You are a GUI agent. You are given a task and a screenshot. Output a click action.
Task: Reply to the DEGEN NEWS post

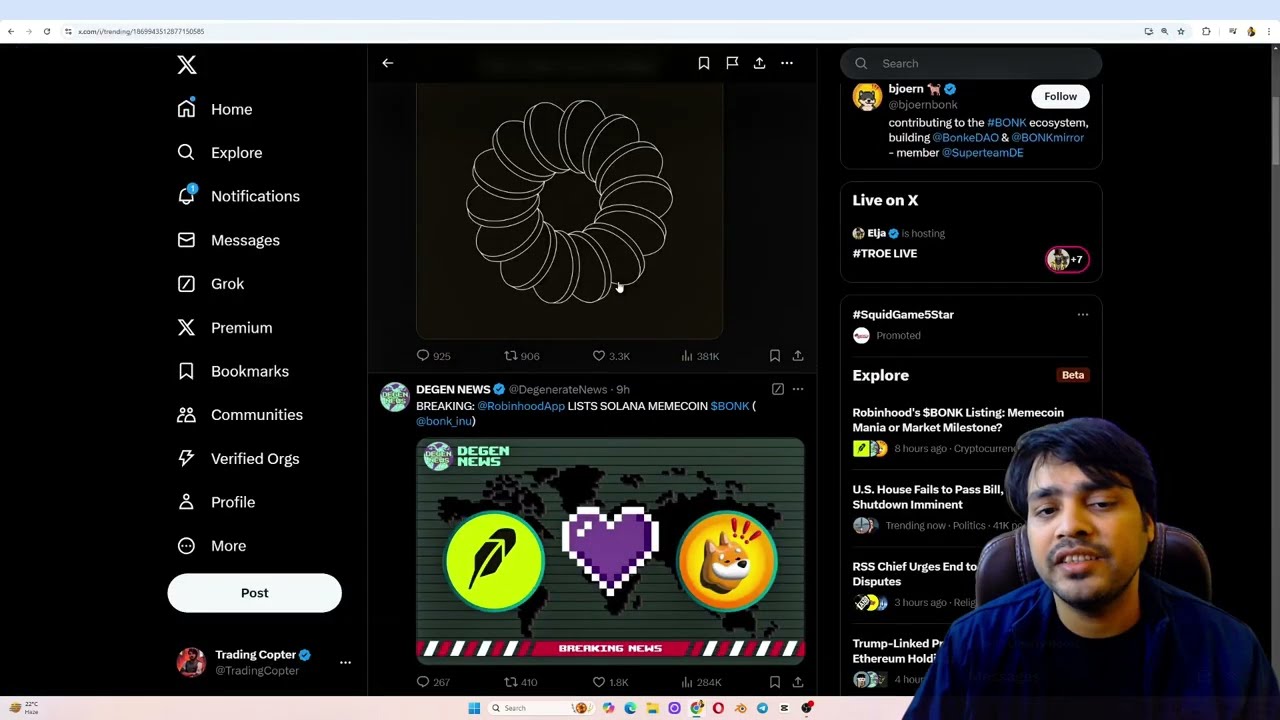click(433, 682)
